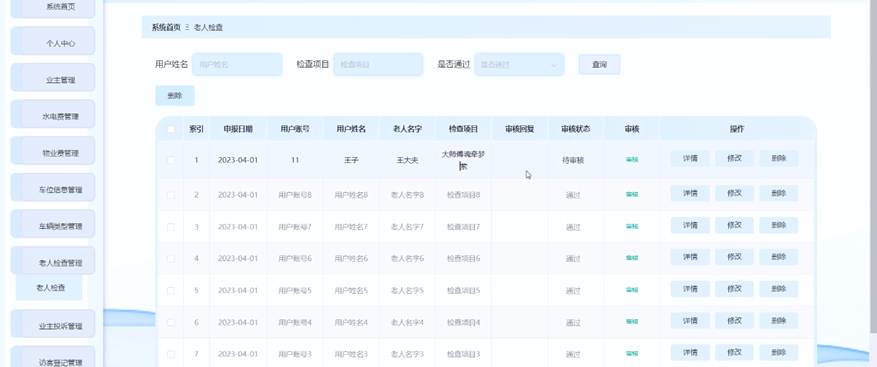Toggle the select-all checkbox in the table header
877x367 pixels.
pyautogui.click(x=171, y=129)
